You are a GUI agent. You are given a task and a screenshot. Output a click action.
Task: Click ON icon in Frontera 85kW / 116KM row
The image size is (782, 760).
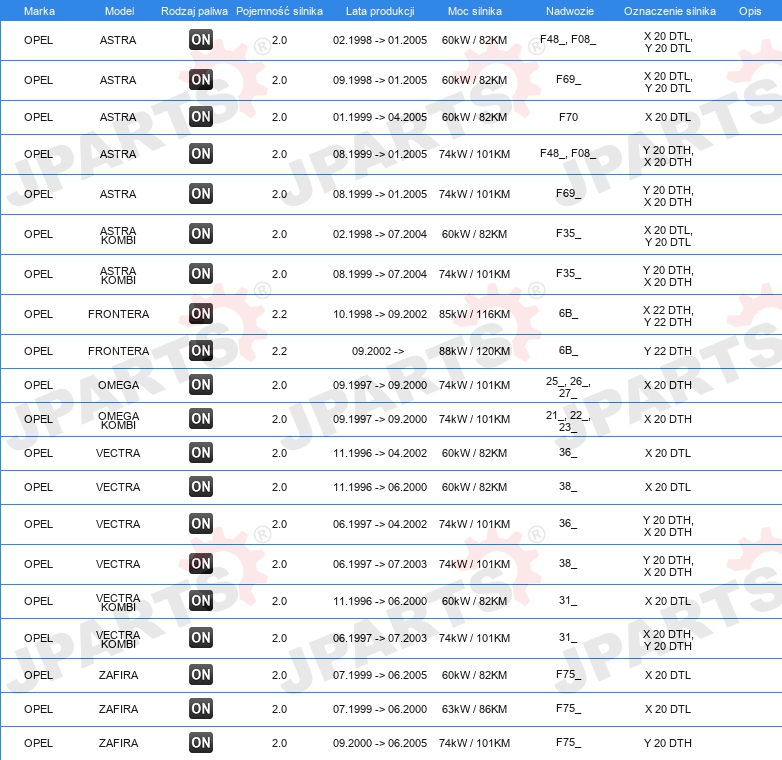click(x=201, y=314)
